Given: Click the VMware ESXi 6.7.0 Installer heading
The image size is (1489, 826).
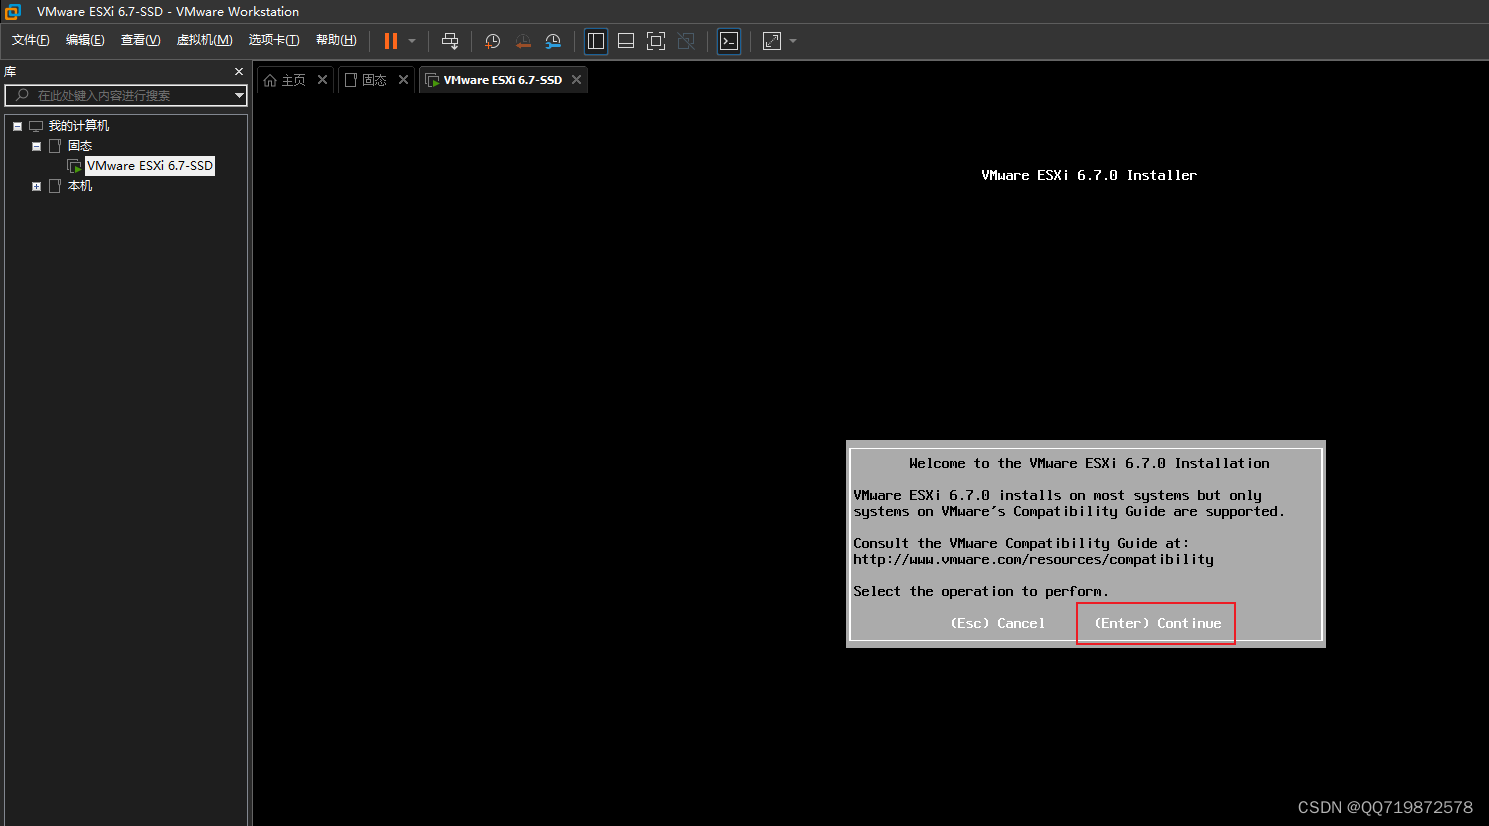Looking at the screenshot, I should 1089,175.
